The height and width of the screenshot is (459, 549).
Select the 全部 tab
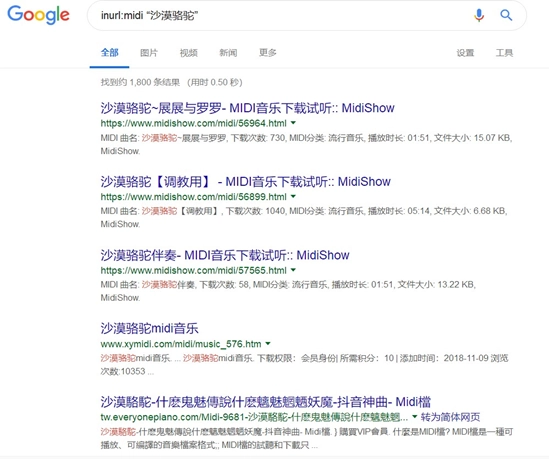(x=110, y=53)
